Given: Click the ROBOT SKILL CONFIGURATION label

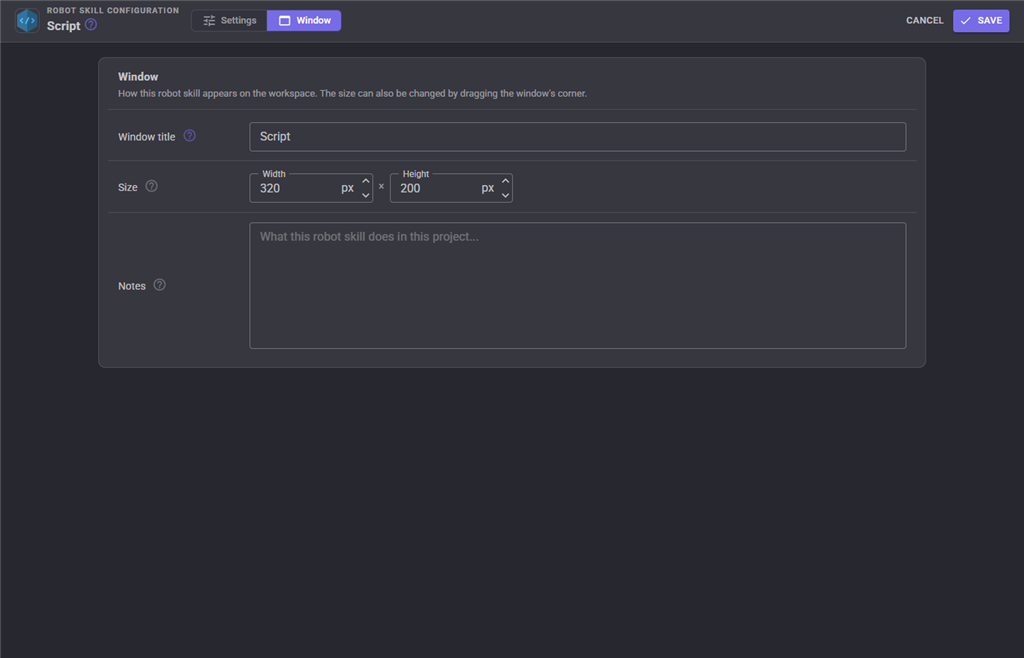Looking at the screenshot, I should pyautogui.click(x=113, y=10).
